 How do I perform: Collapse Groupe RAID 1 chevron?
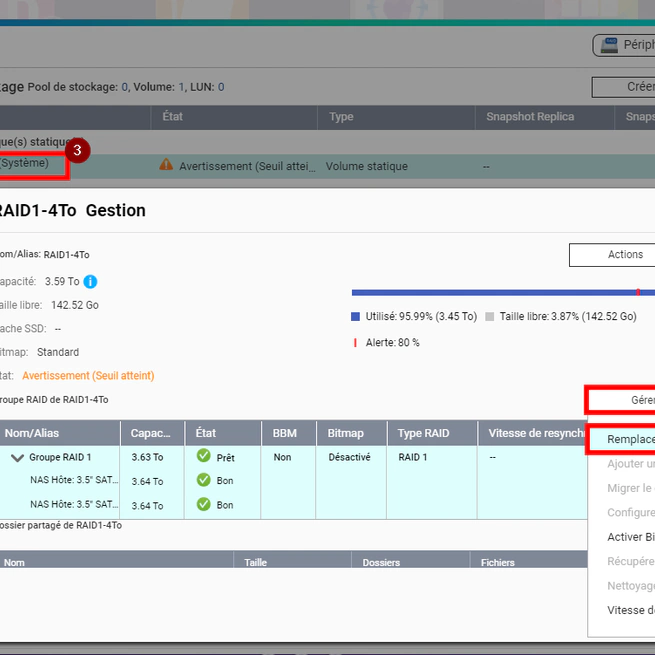[x=17, y=458]
